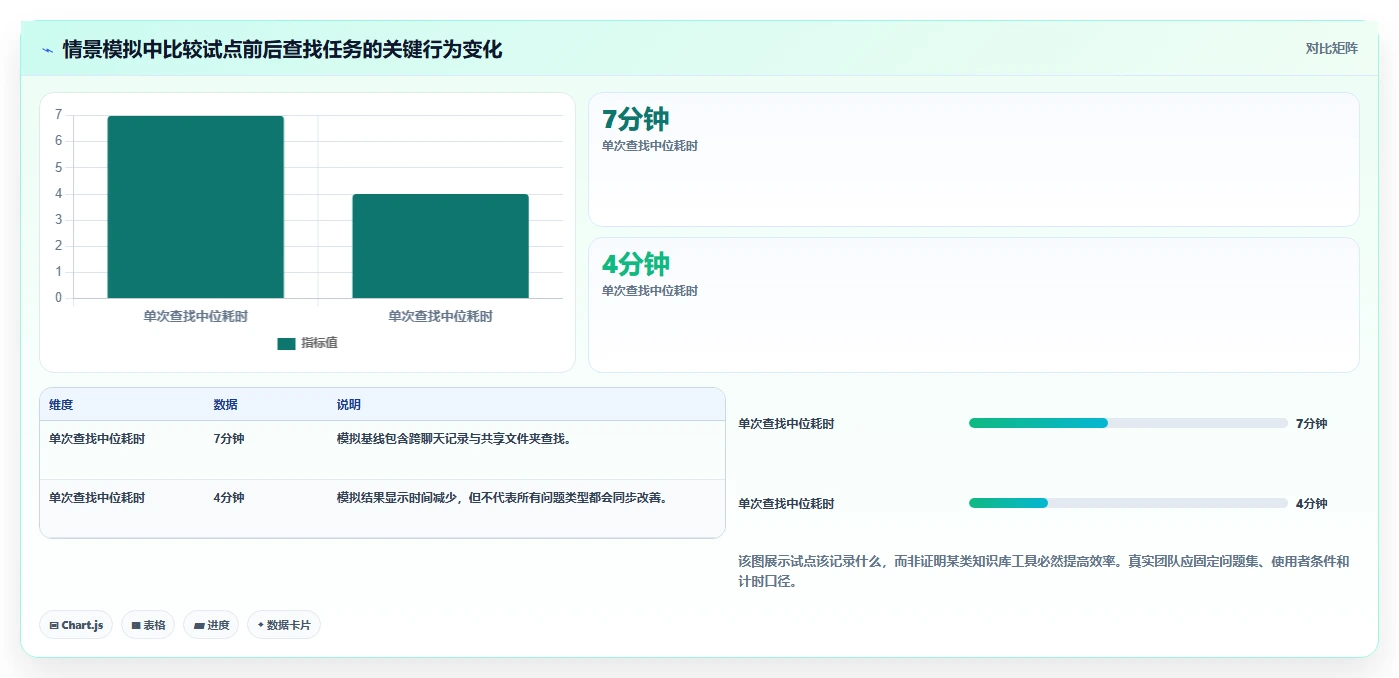Click the 维度 cell in the table's 4分钟 row
Screen dimensions: 1399x678
click(97, 498)
